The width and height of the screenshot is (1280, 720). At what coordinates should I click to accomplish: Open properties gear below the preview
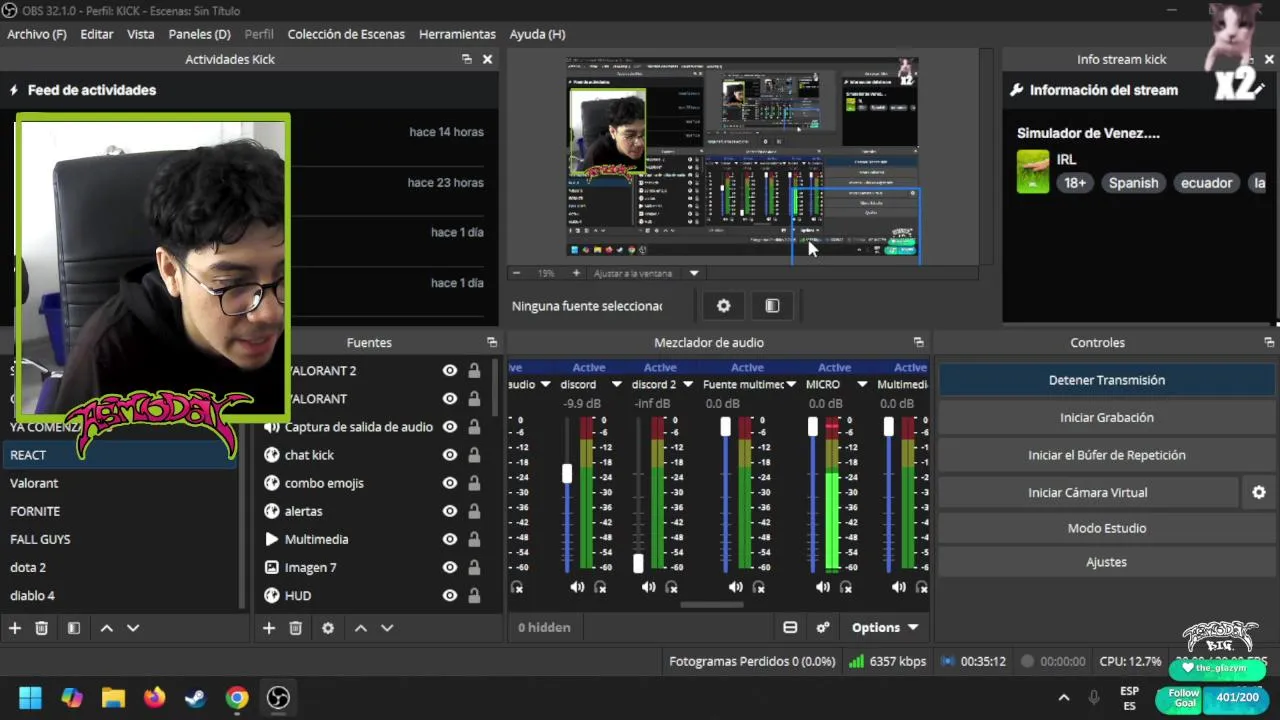(723, 306)
